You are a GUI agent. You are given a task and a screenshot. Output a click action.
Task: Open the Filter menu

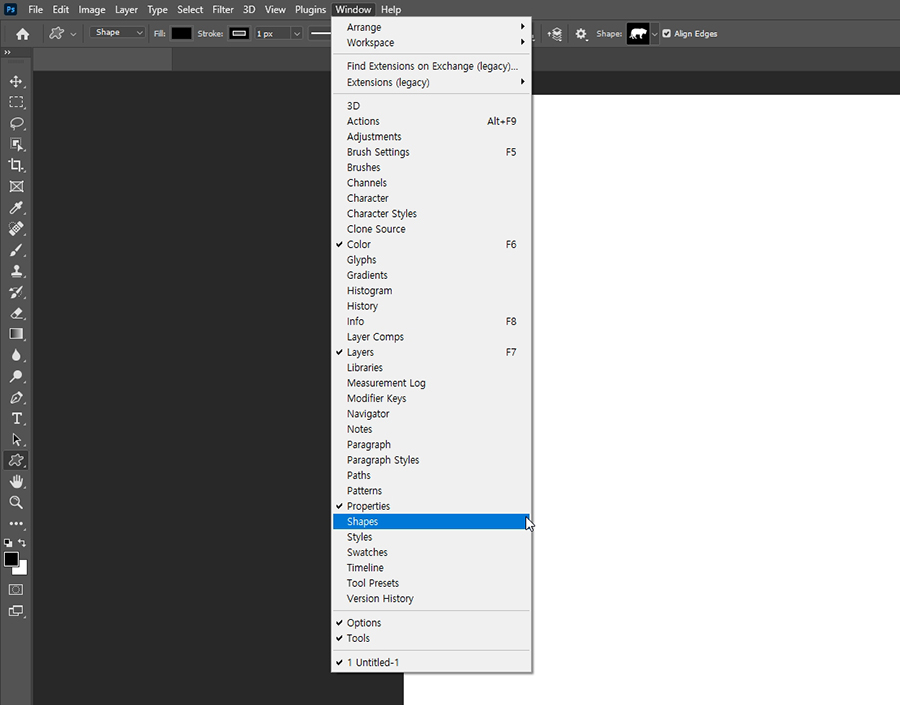[223, 10]
